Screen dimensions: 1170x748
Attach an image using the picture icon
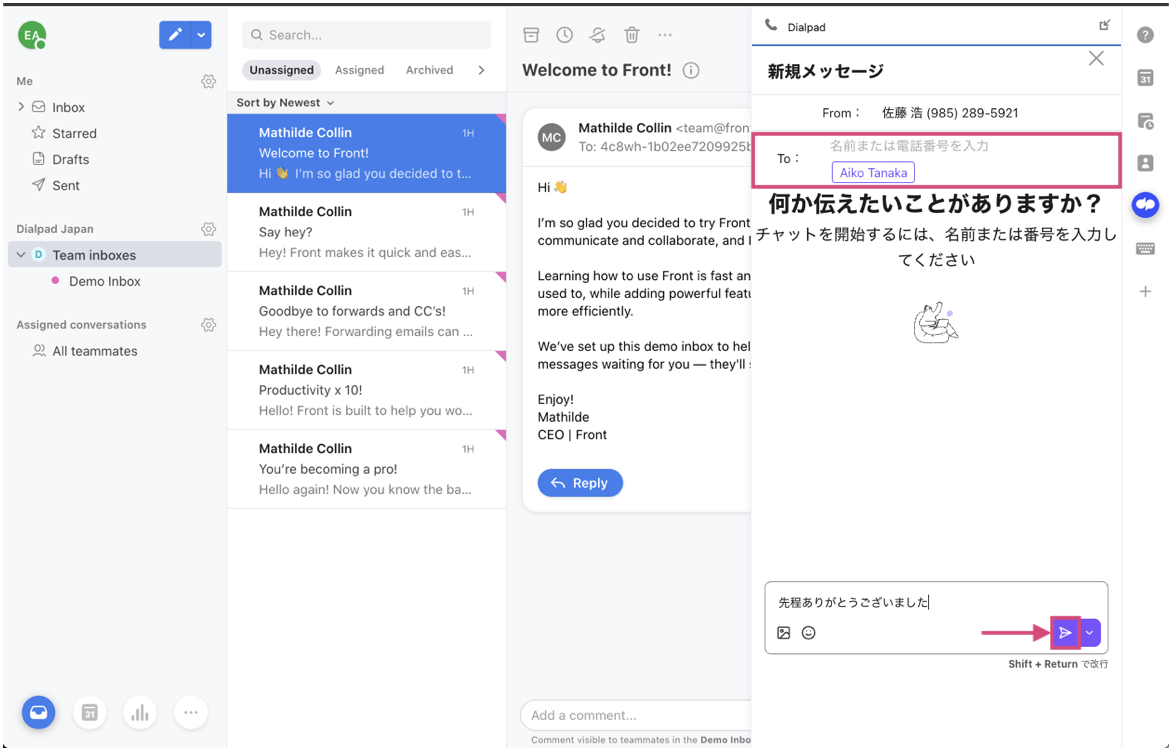(784, 633)
